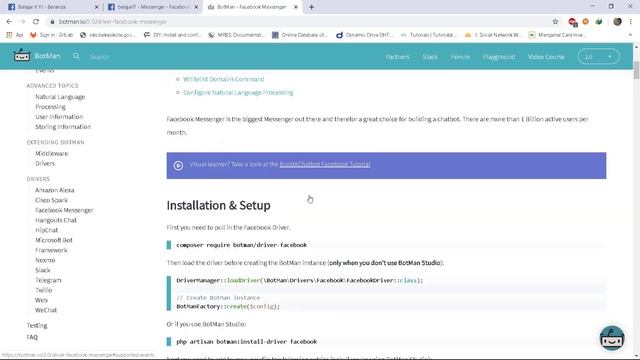Screen dimensions: 640x360
Task: Open Storing Information in the sidebar
Action: pos(63,127)
